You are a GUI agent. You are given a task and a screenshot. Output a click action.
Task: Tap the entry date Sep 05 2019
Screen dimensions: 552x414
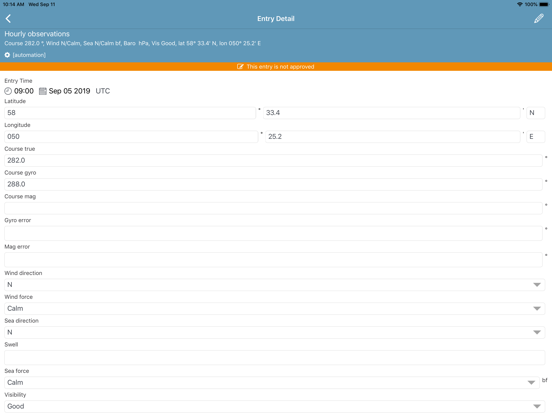(x=69, y=91)
